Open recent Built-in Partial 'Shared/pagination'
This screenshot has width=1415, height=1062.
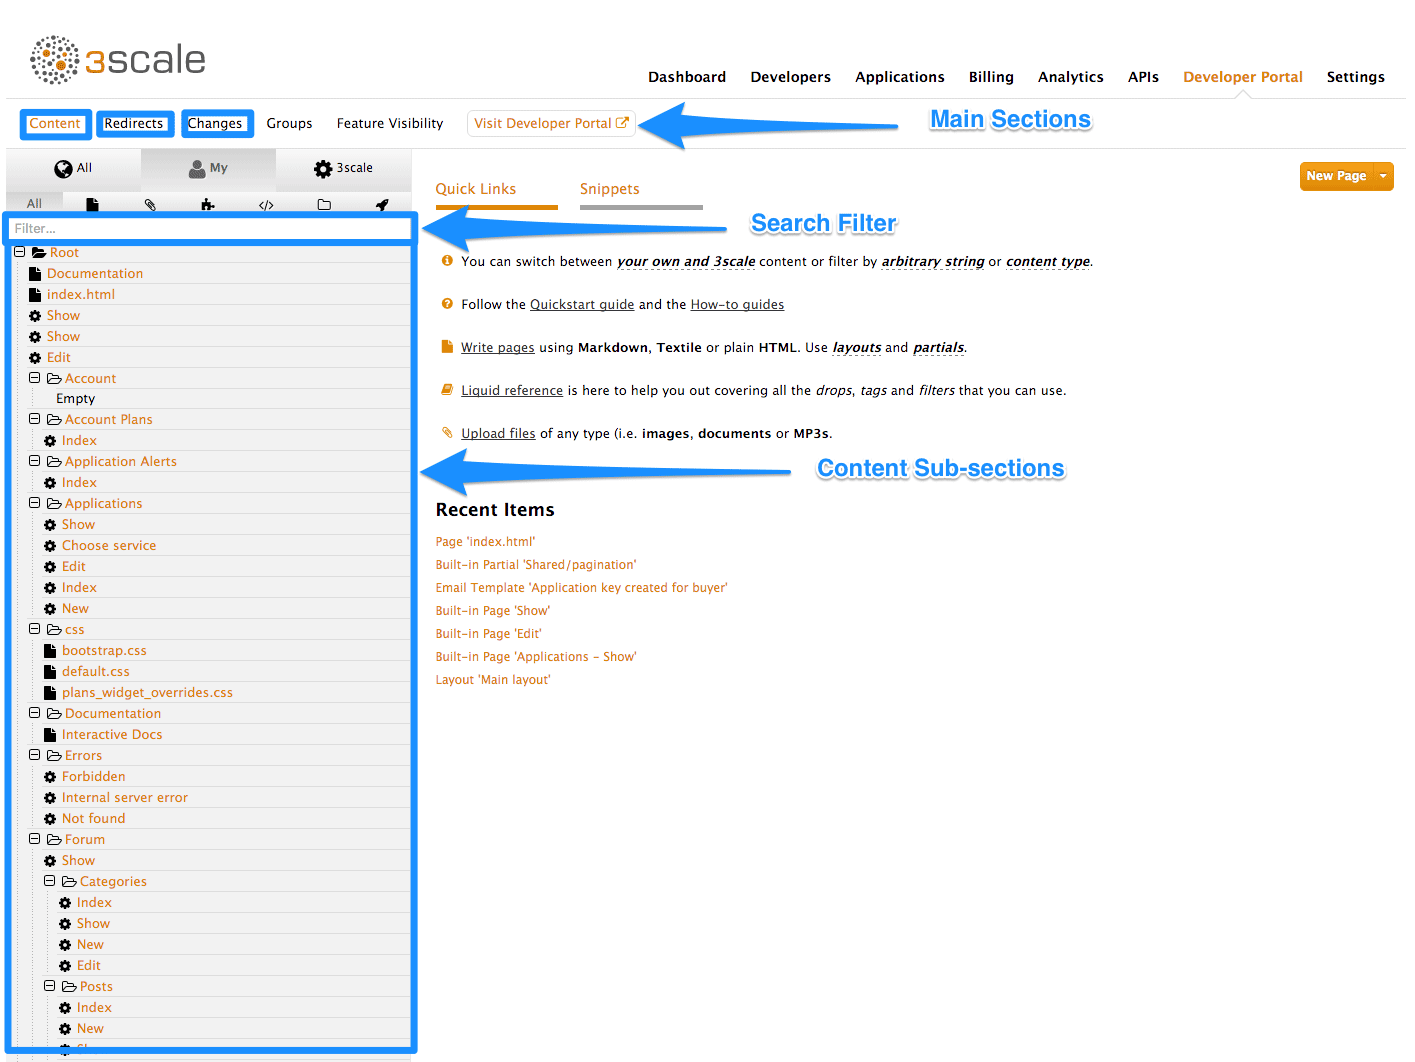click(x=536, y=565)
